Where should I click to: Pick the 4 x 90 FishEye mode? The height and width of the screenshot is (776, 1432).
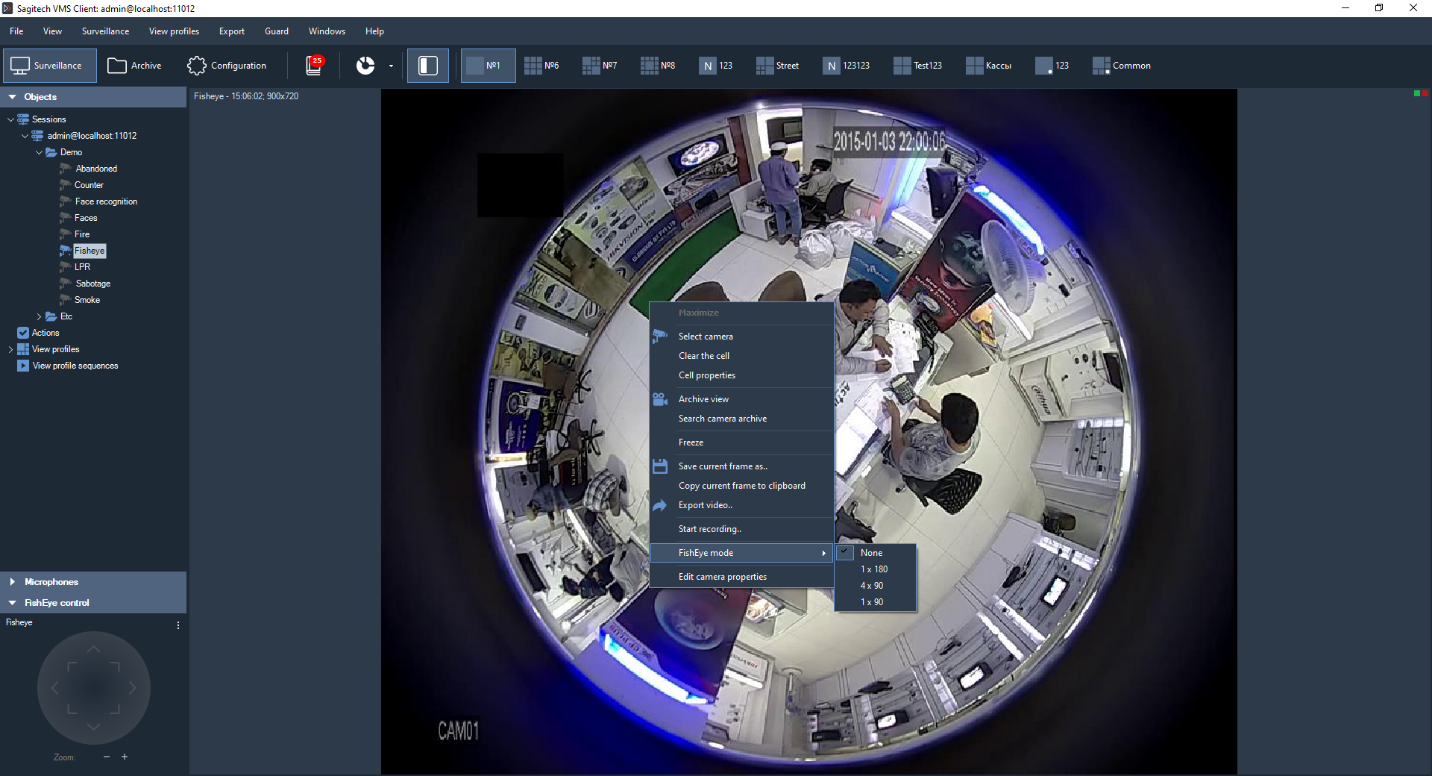pos(871,585)
